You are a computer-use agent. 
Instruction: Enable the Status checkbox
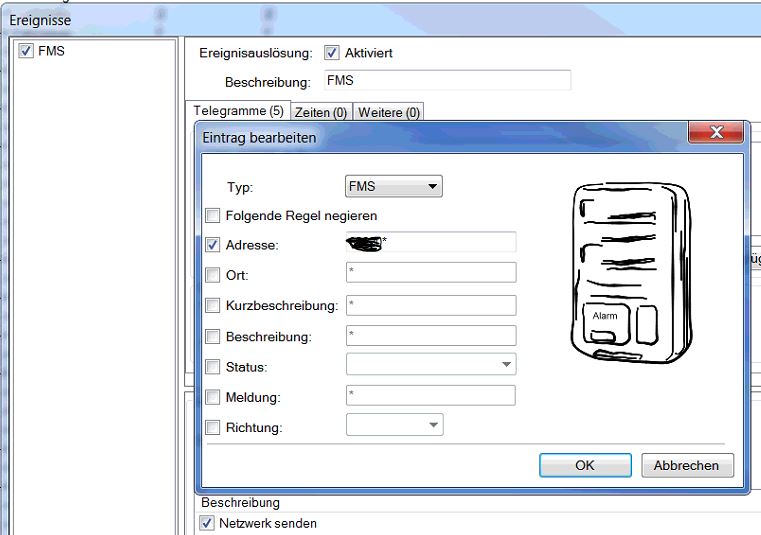coord(212,367)
